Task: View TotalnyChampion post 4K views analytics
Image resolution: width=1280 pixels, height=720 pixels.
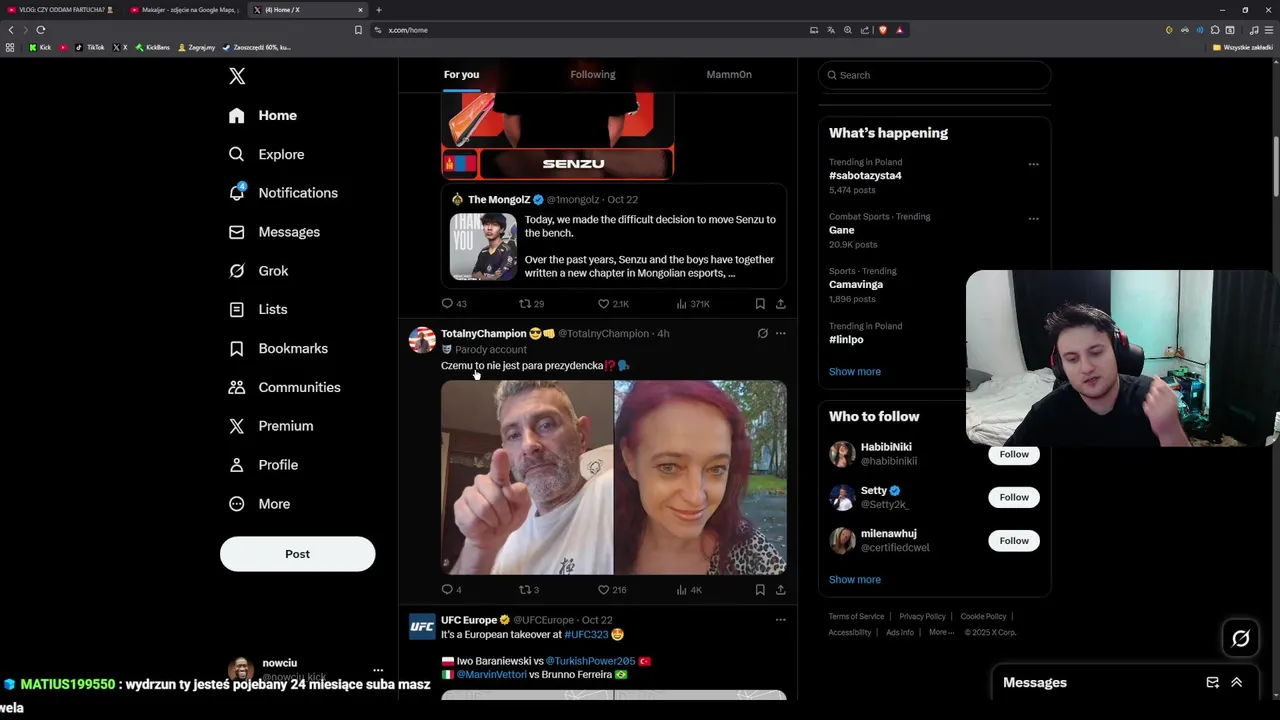Action: tap(690, 590)
